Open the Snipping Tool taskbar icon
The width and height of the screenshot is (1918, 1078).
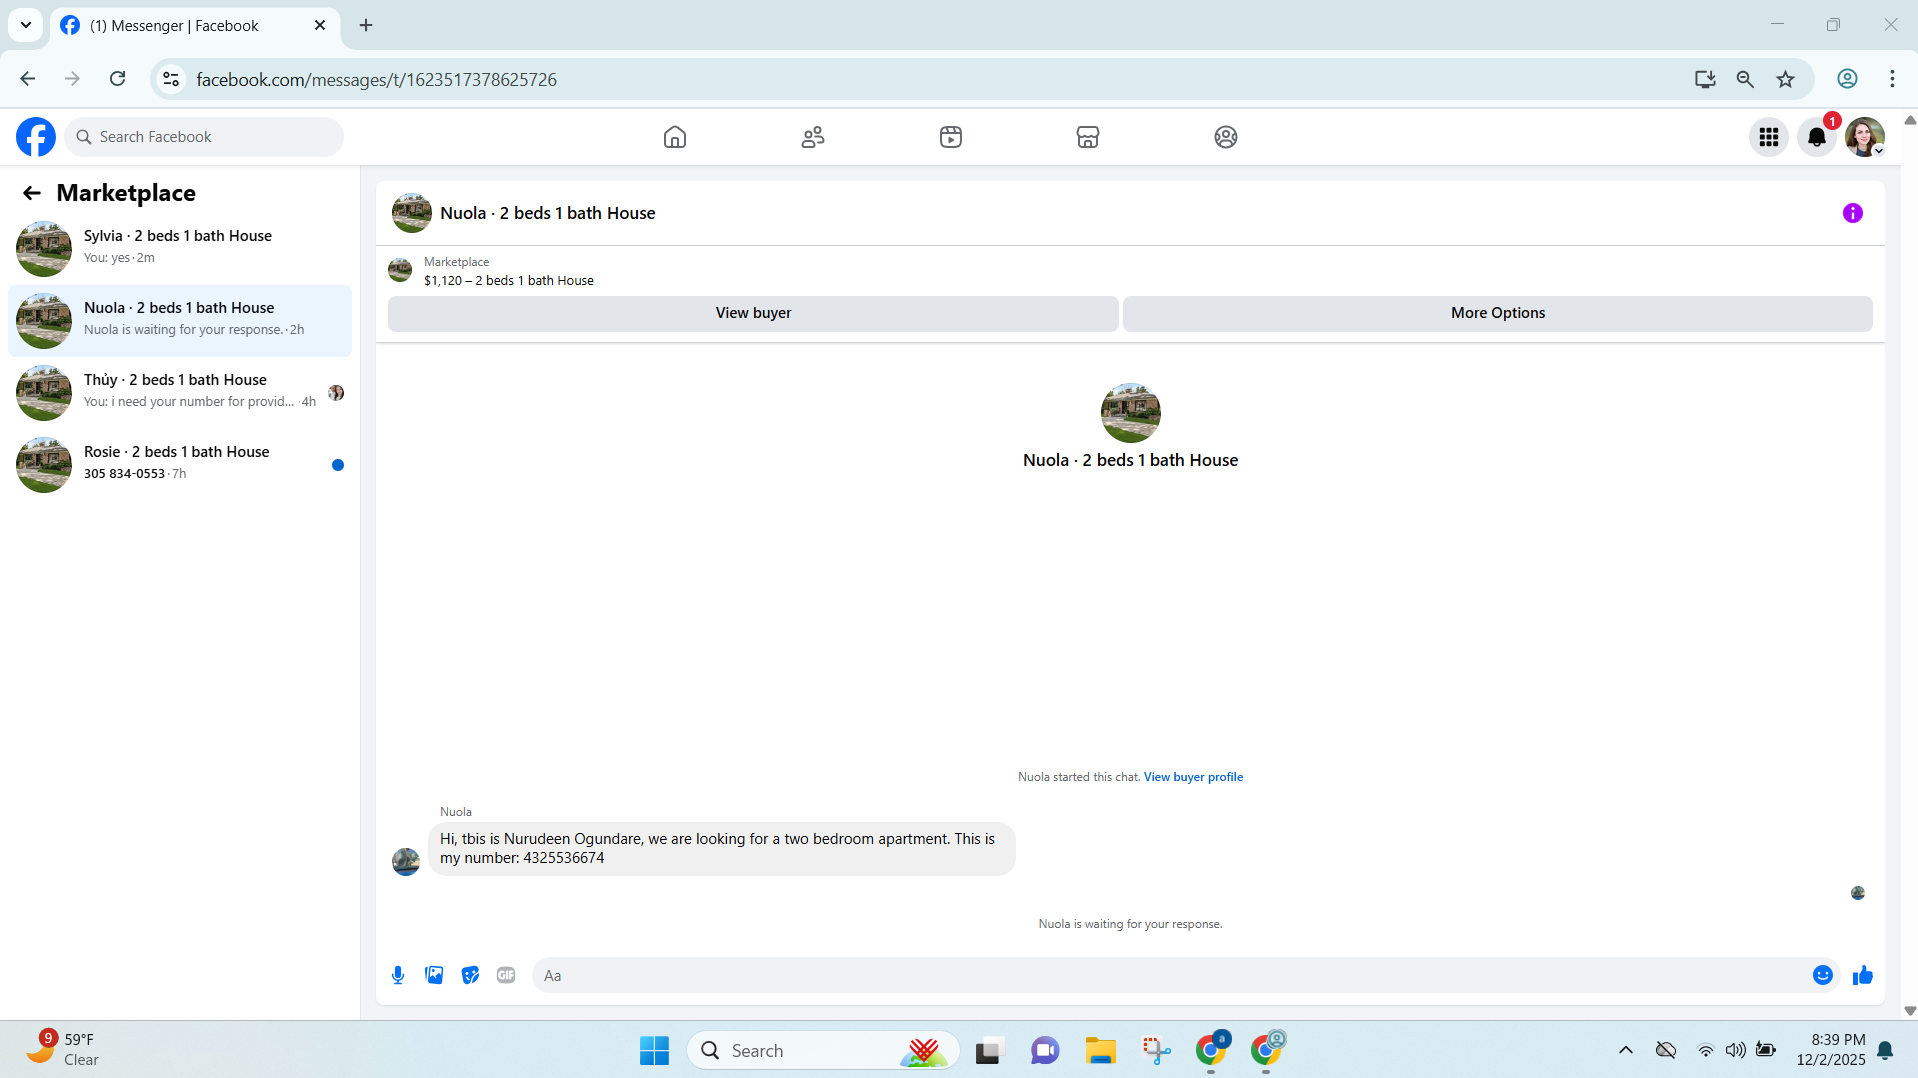[x=1155, y=1050]
